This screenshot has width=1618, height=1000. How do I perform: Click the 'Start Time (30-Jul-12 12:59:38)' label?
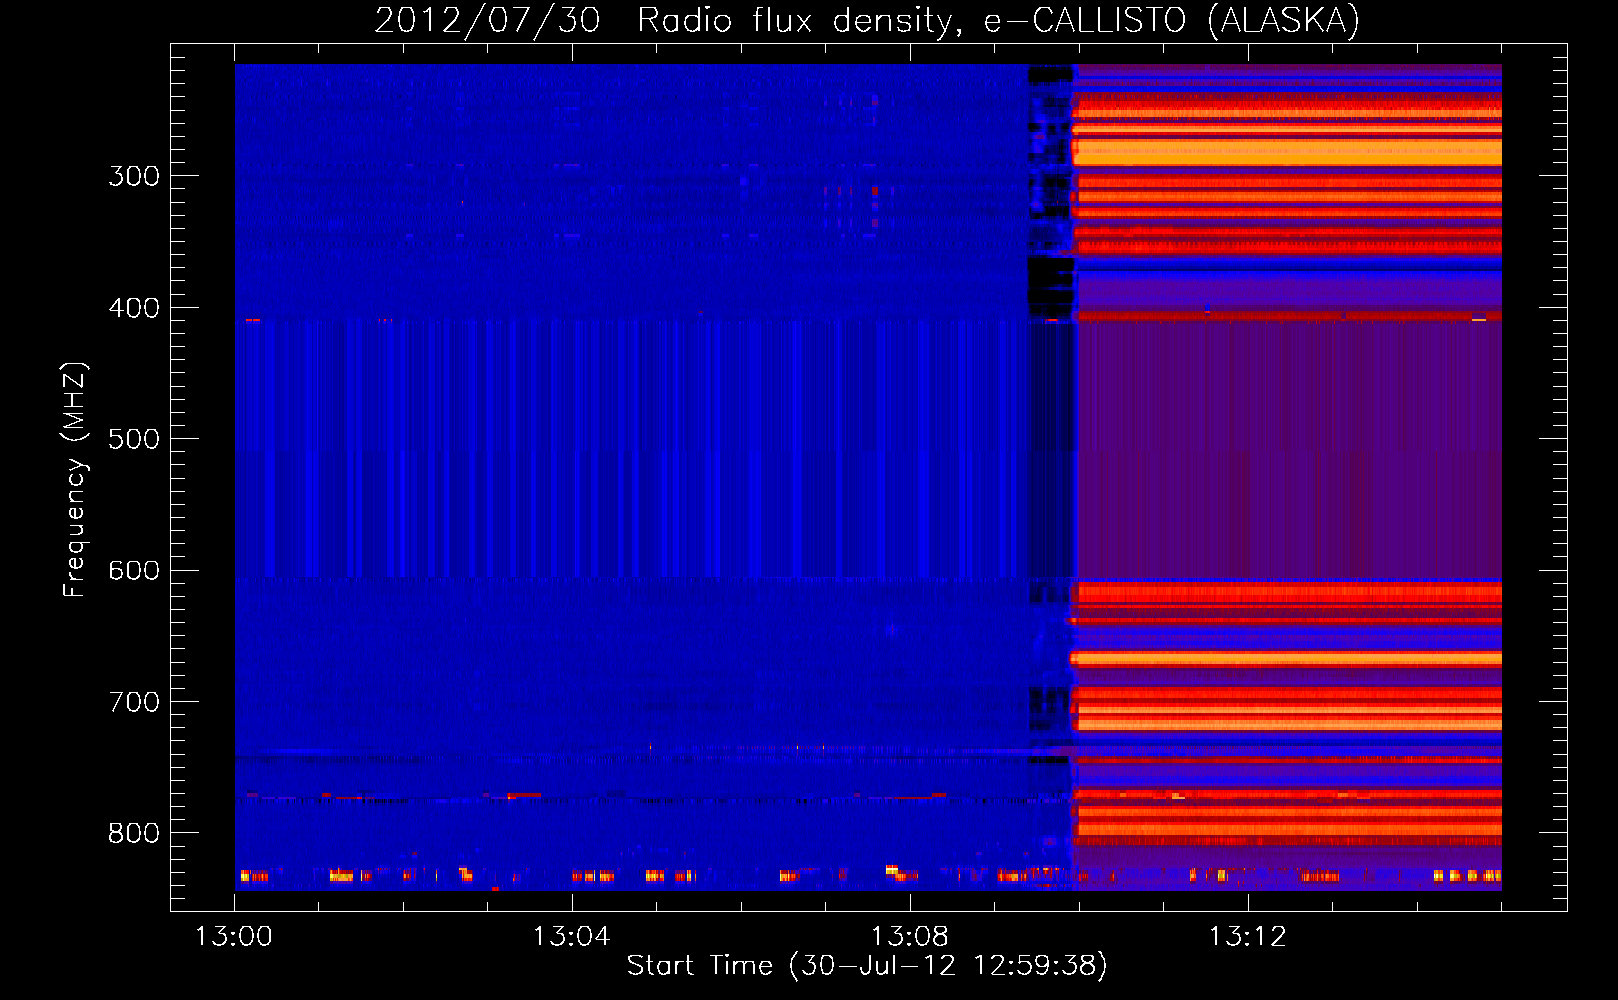867,966
